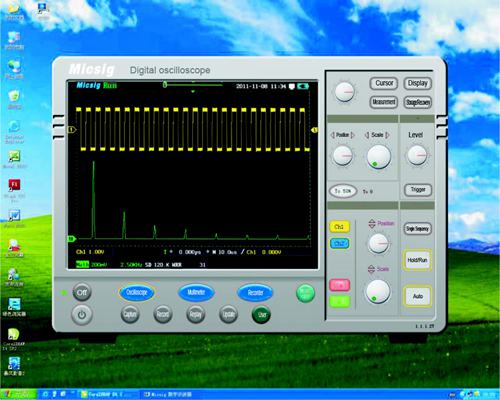Click the horizontal Position knob
The image size is (500, 400).
[x=343, y=156]
